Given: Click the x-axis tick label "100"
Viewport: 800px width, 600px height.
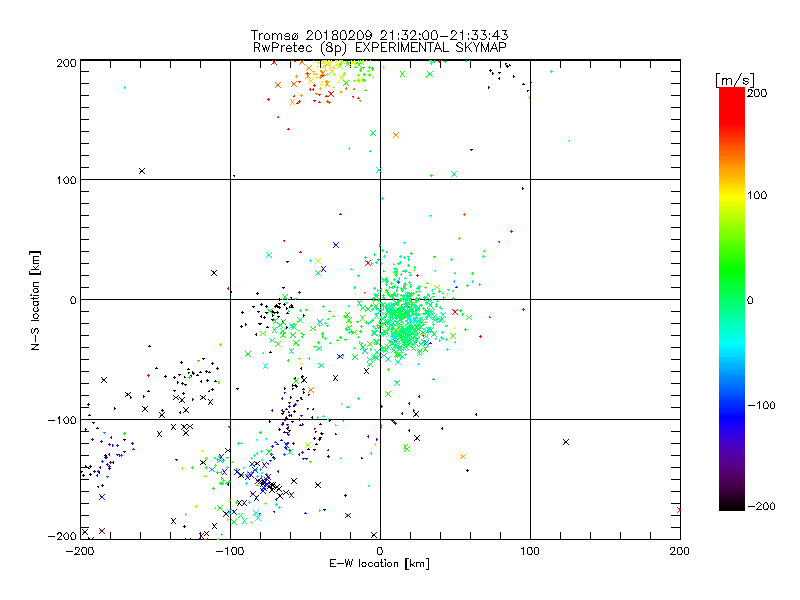Looking at the screenshot, I should coord(530,552).
